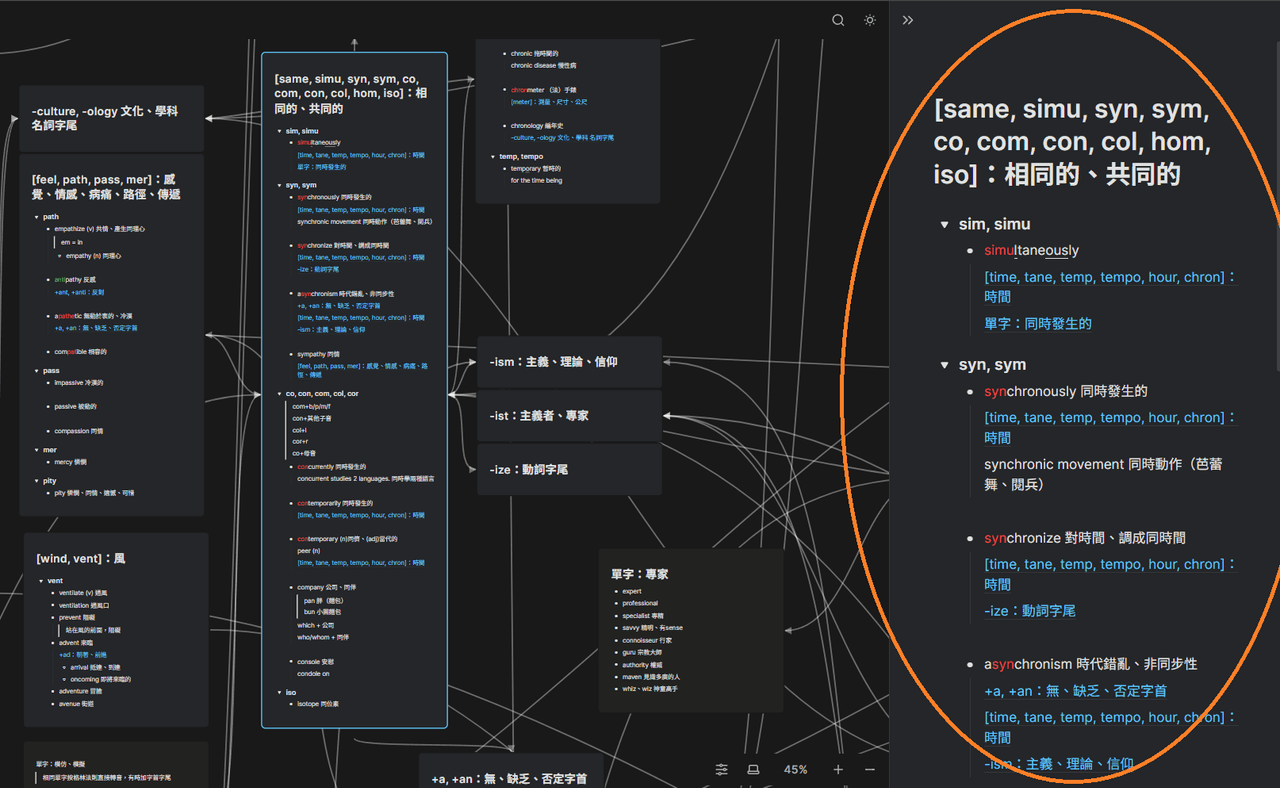Viewport: 1280px width, 788px height.
Task: Toggle the light/dark theme sun icon
Action: click(x=870, y=20)
